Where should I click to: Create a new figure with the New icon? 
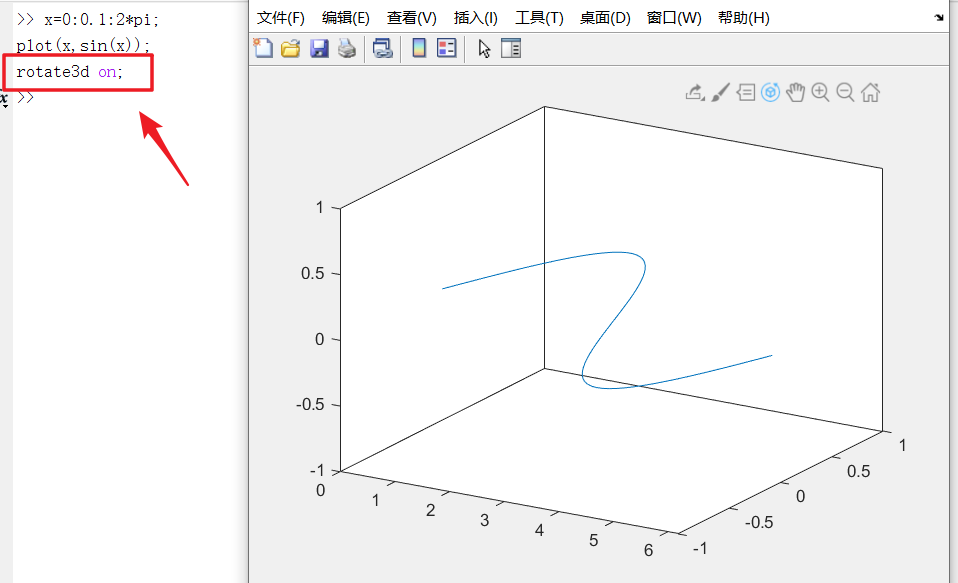click(262, 48)
